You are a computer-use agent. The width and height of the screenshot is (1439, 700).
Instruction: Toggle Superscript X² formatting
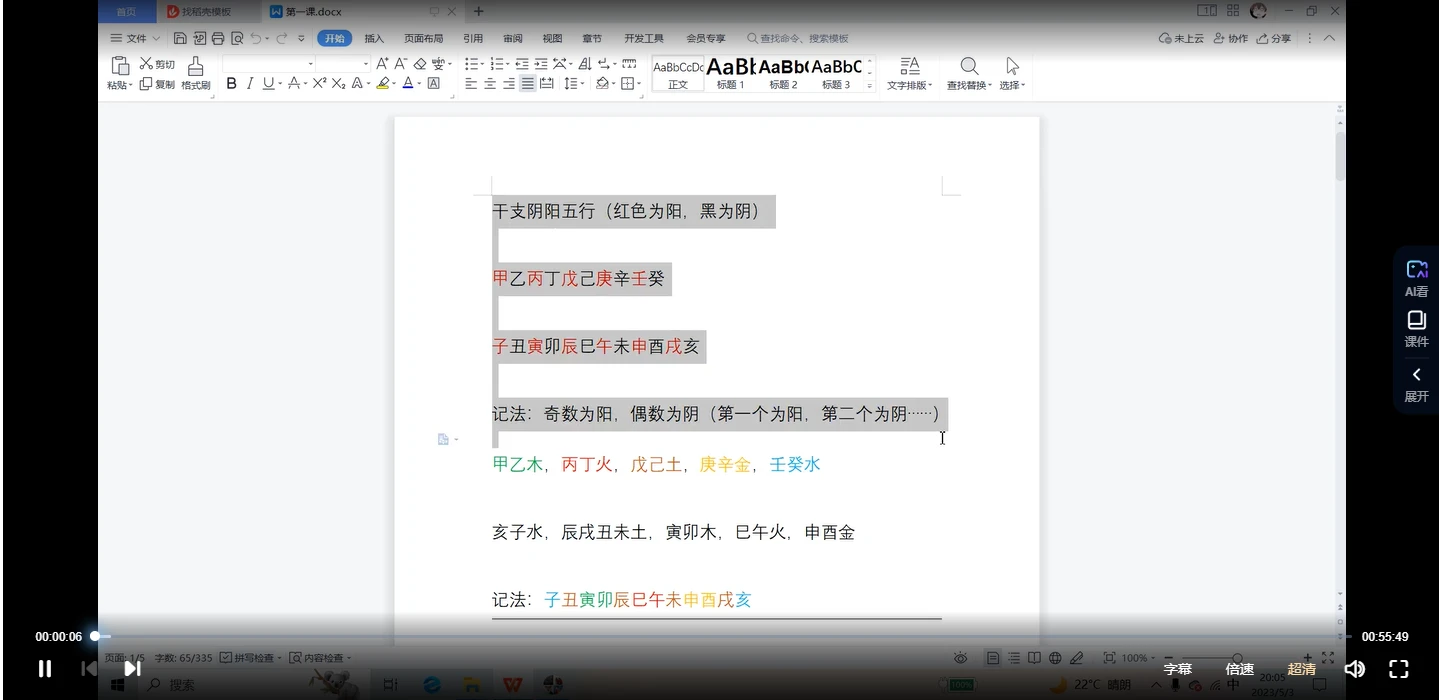coord(319,84)
